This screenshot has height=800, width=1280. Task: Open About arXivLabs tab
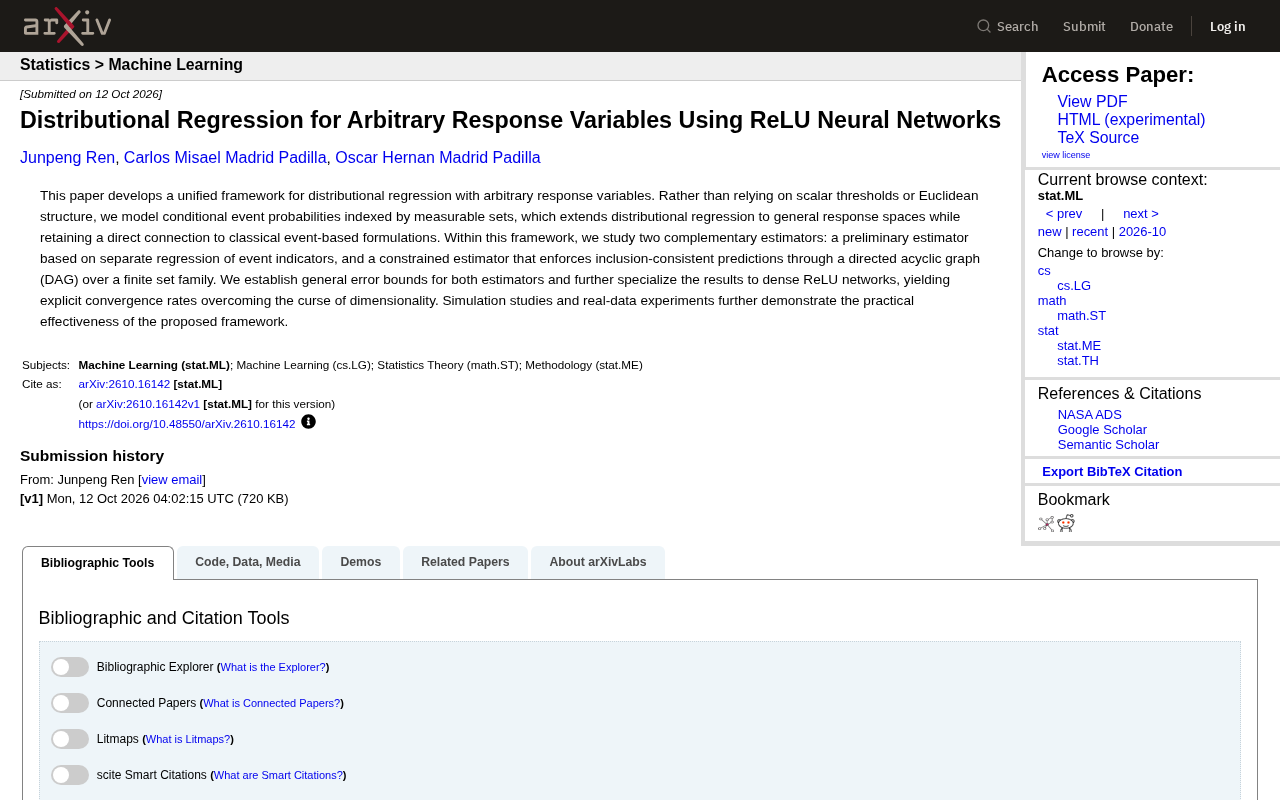coord(598,562)
